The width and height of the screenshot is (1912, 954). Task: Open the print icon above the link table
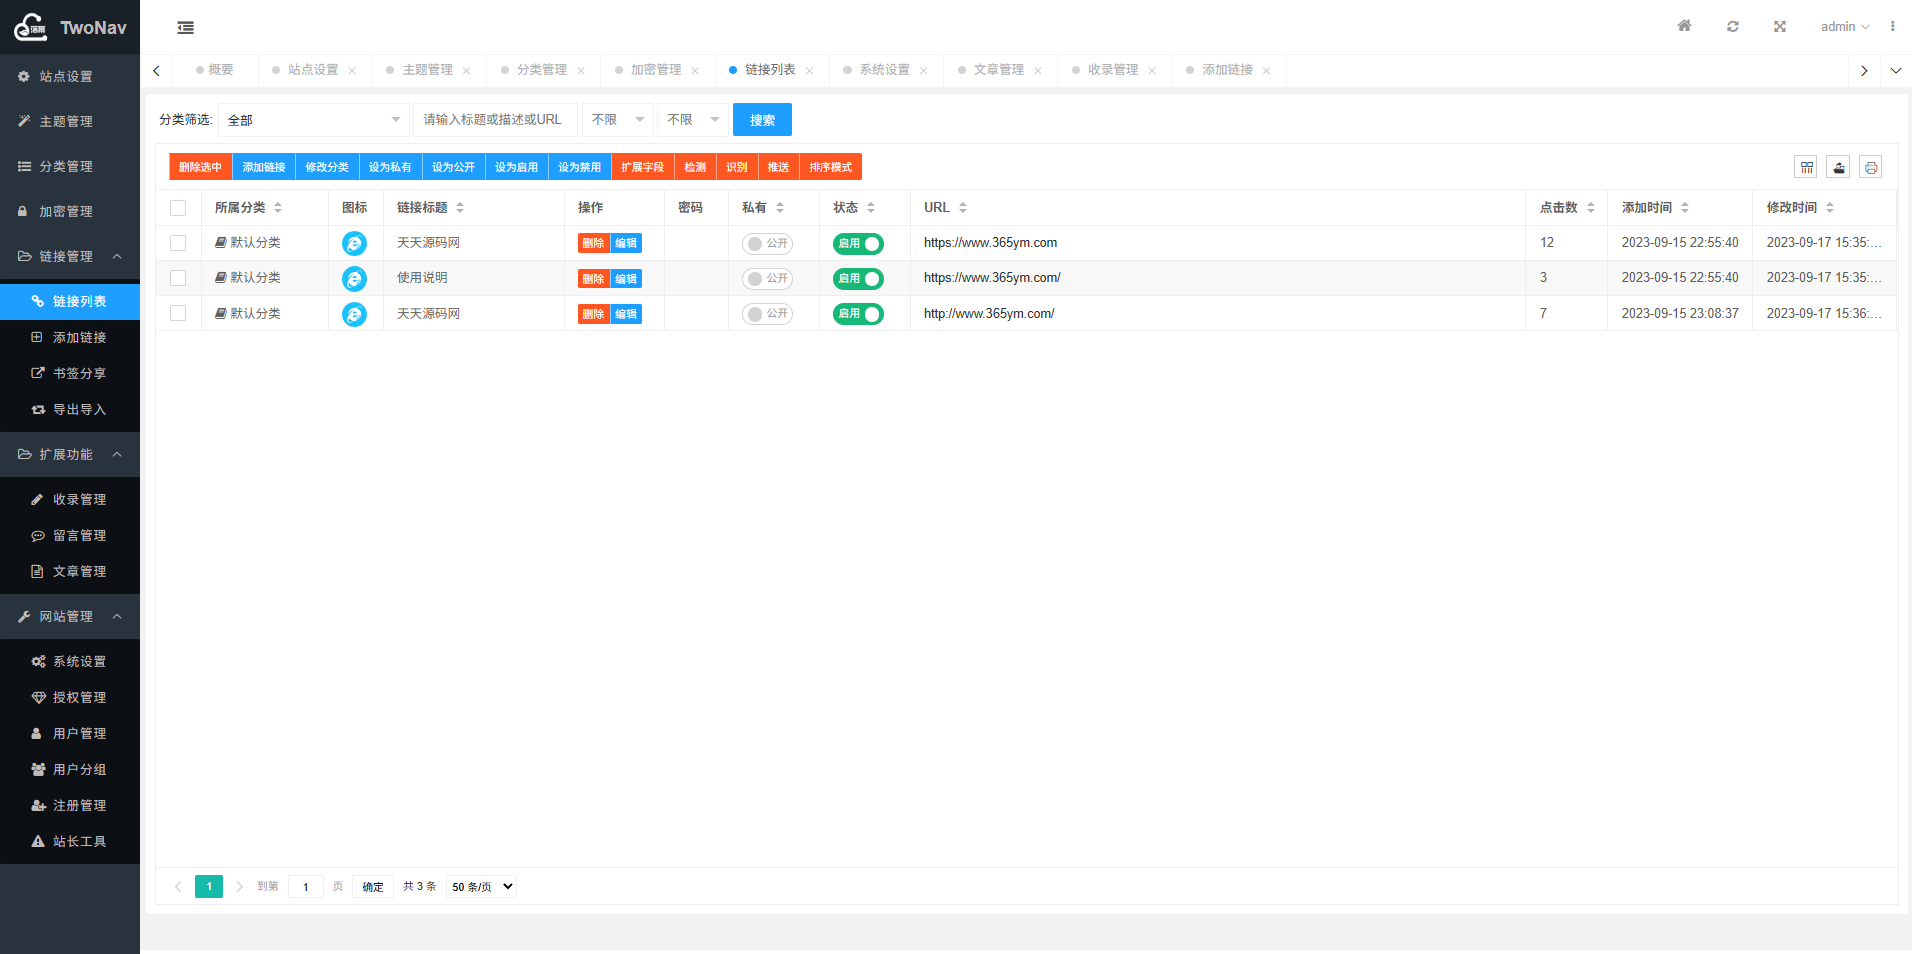(1871, 167)
